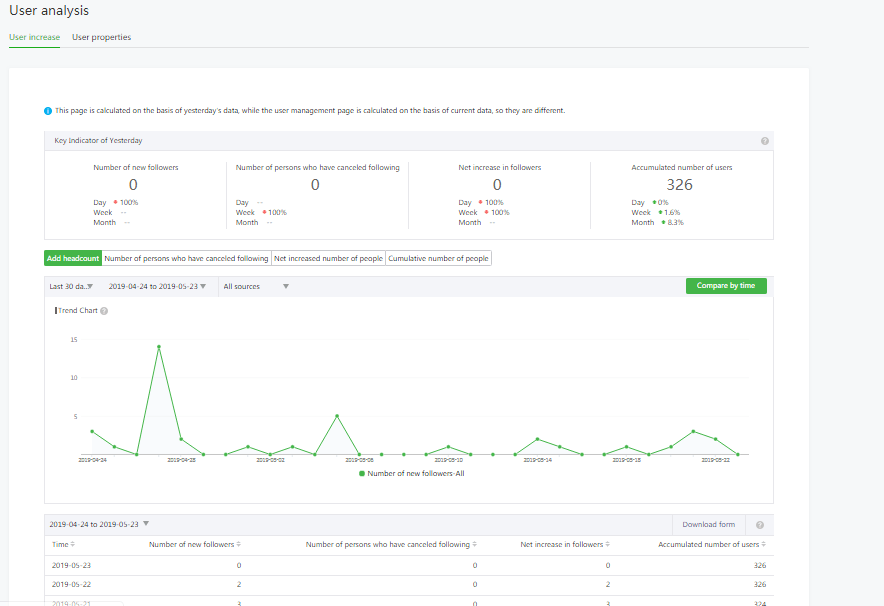
Task: Switch to User properties tab
Action: coord(101,37)
